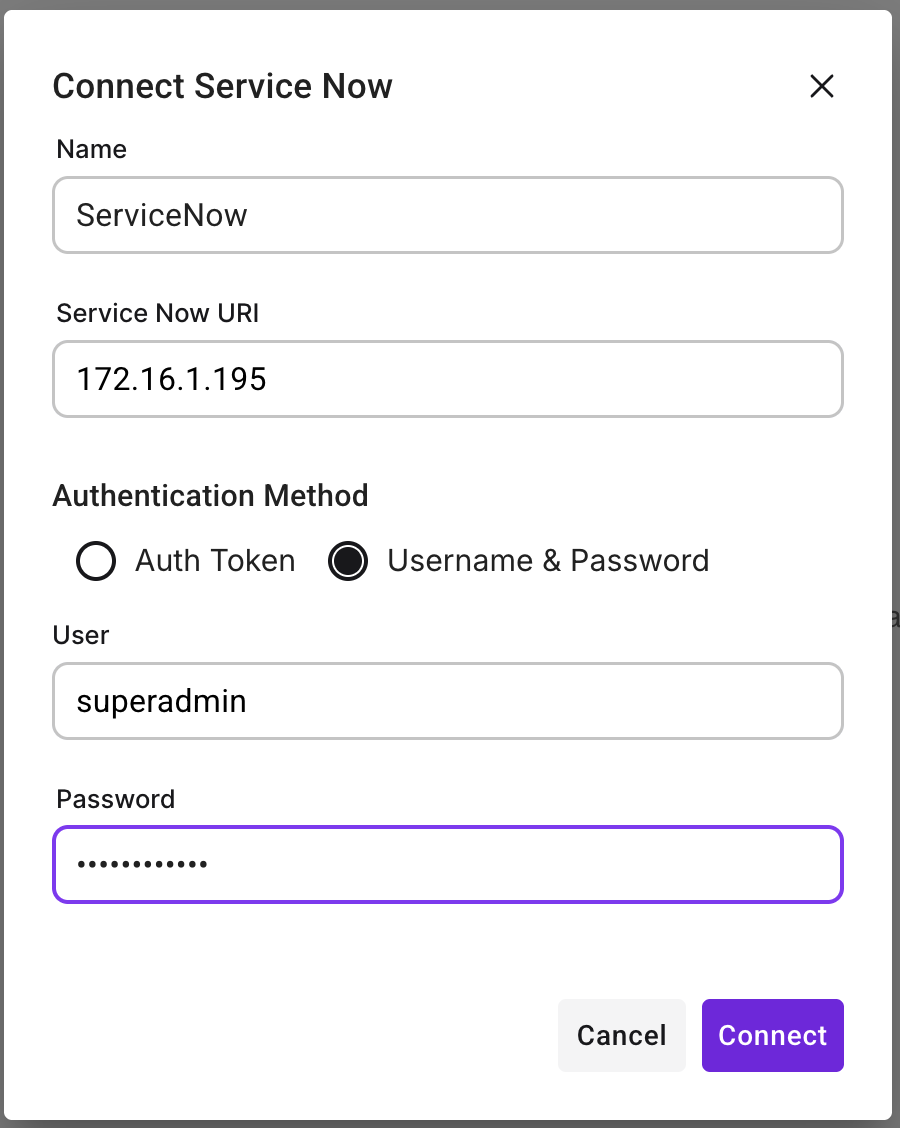Place cursor on the 172.16.1.195 address text
Screen dimensions: 900x1128
pyautogui.click(x=171, y=380)
